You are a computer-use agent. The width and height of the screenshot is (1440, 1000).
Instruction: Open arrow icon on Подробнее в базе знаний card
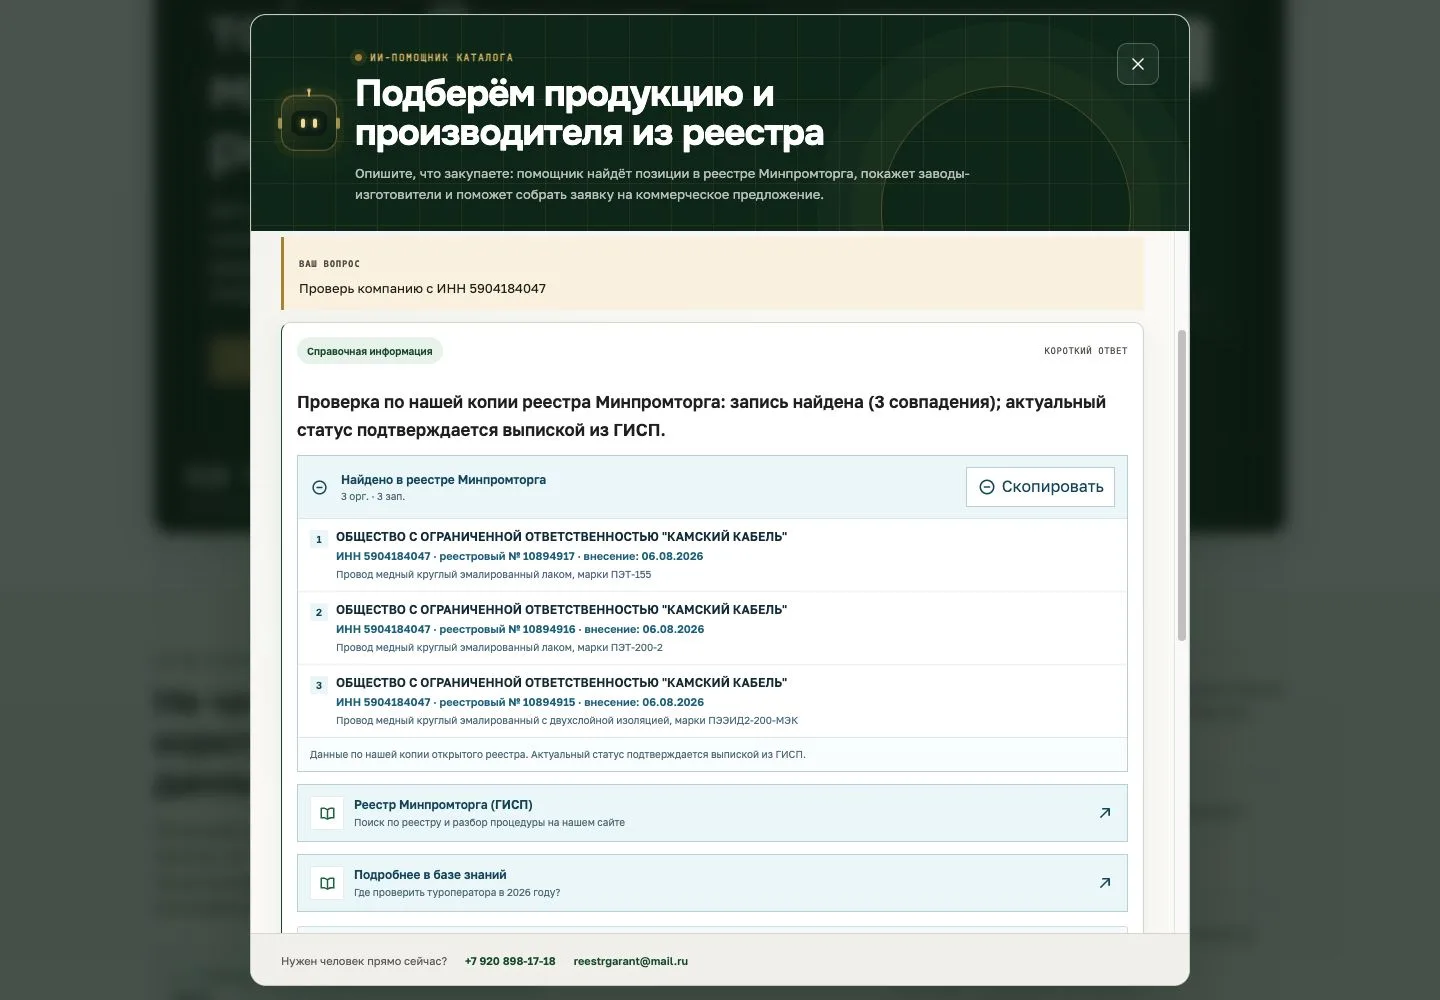click(1105, 883)
